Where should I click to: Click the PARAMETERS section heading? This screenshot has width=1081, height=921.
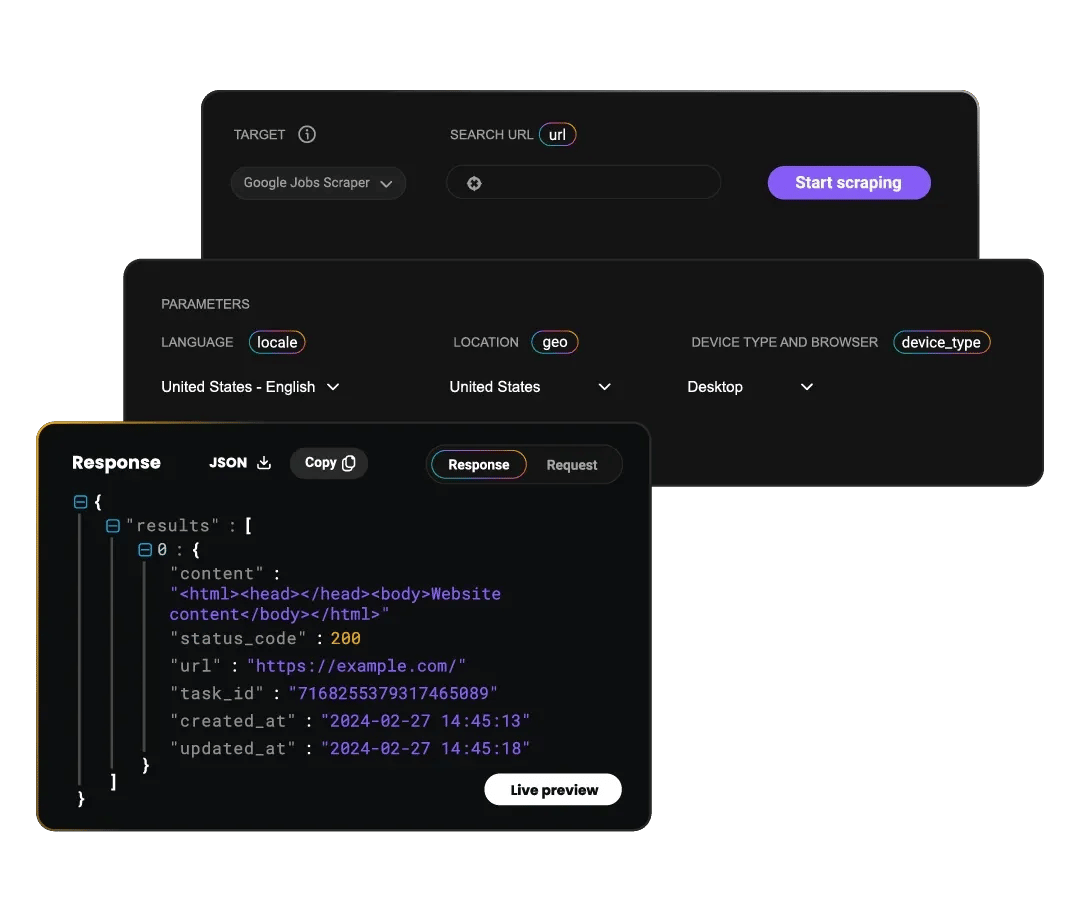pyautogui.click(x=205, y=304)
